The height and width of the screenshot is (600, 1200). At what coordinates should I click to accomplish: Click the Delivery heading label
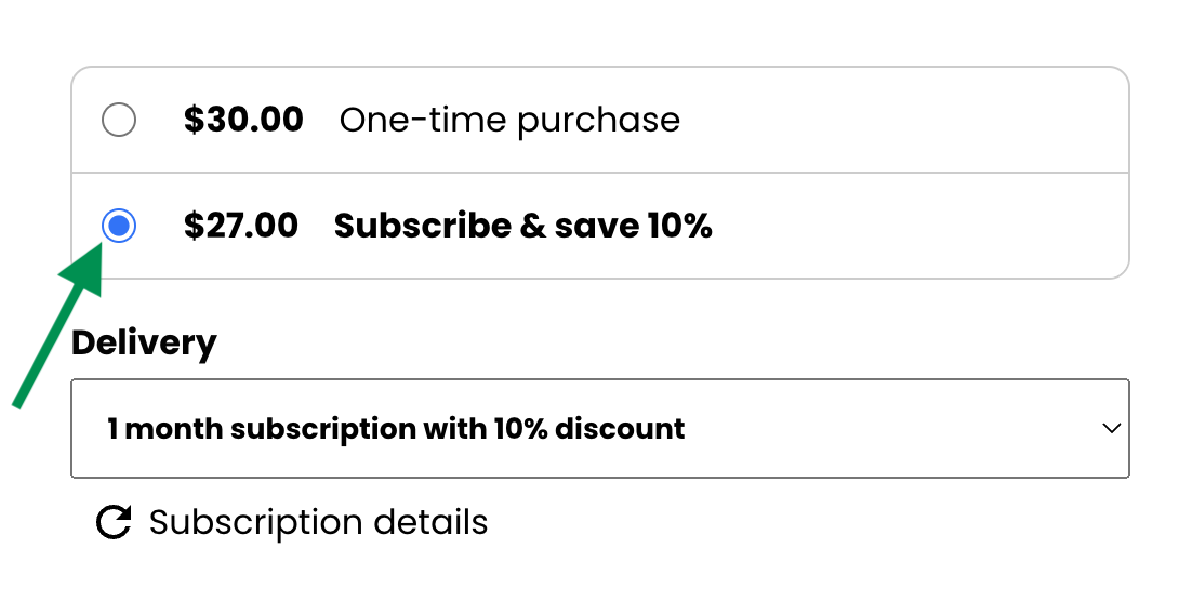(x=144, y=343)
